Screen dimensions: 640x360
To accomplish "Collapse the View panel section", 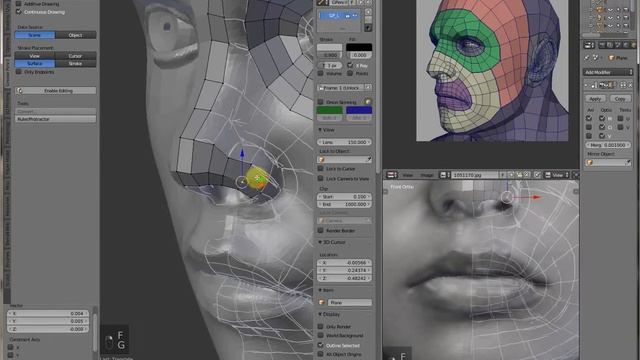I will (x=320, y=130).
